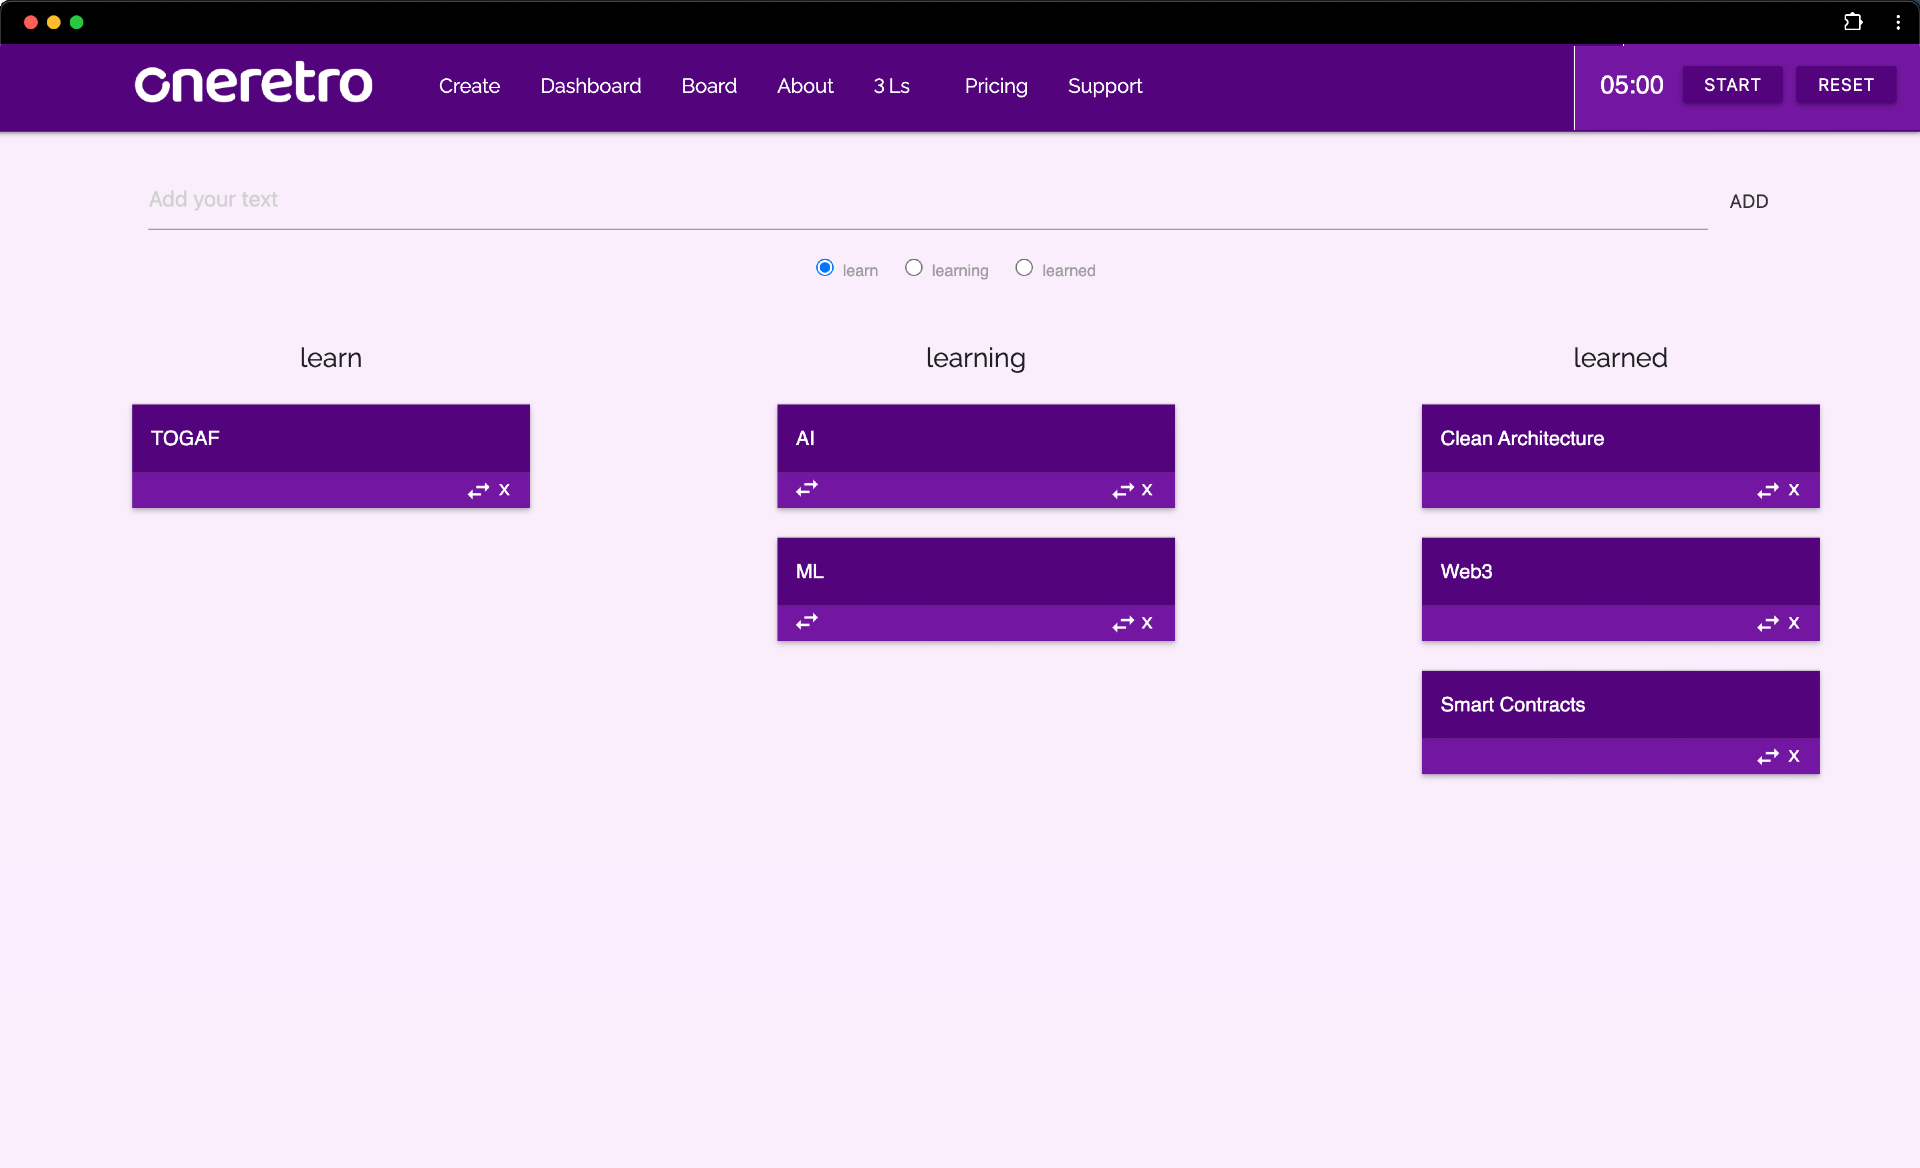Click swap arrows on Clean Architecture card
The height and width of the screenshot is (1168, 1920).
[1767, 490]
